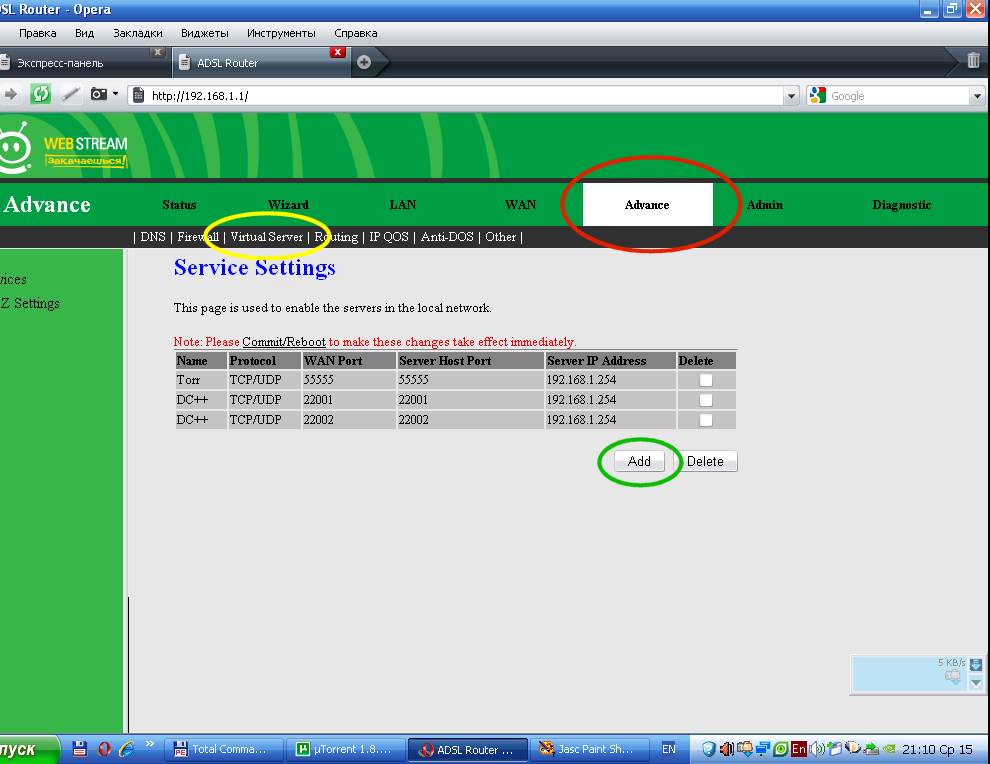
Task: Open the Admin section
Action: (765, 205)
